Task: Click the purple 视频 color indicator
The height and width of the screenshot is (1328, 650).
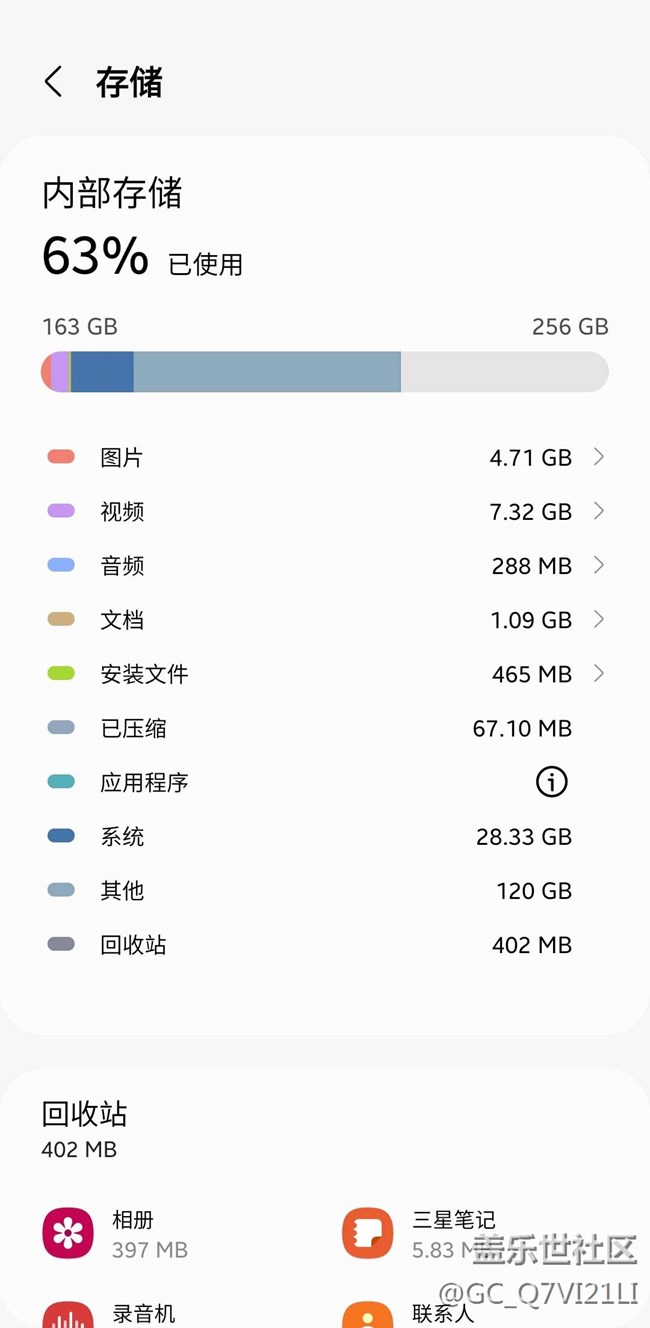Action: (61, 511)
